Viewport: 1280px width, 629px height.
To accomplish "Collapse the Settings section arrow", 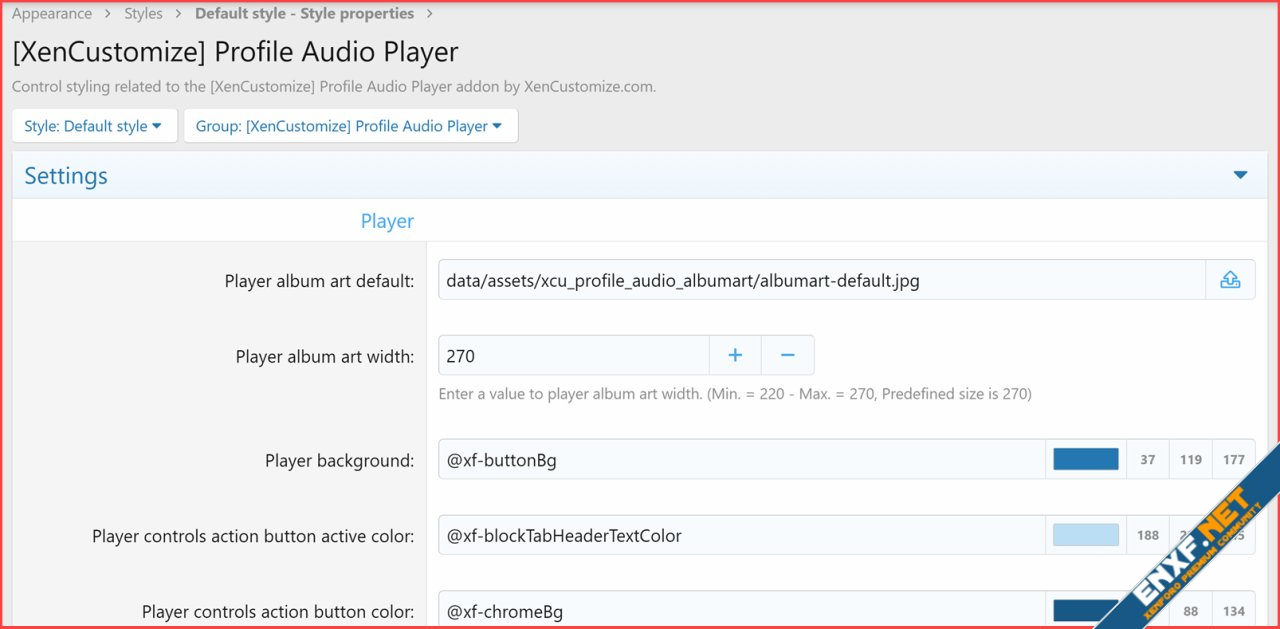I will (1240, 175).
